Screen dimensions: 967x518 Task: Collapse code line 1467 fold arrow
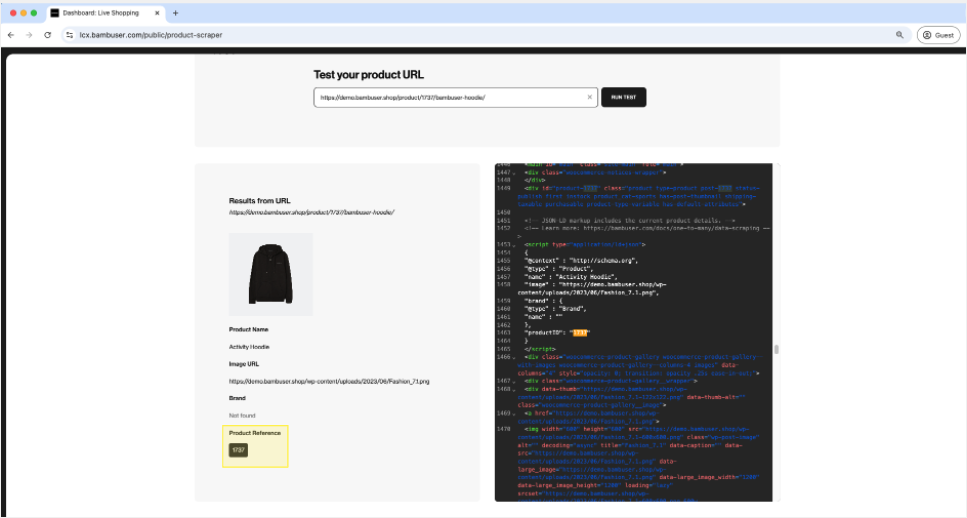(x=514, y=381)
